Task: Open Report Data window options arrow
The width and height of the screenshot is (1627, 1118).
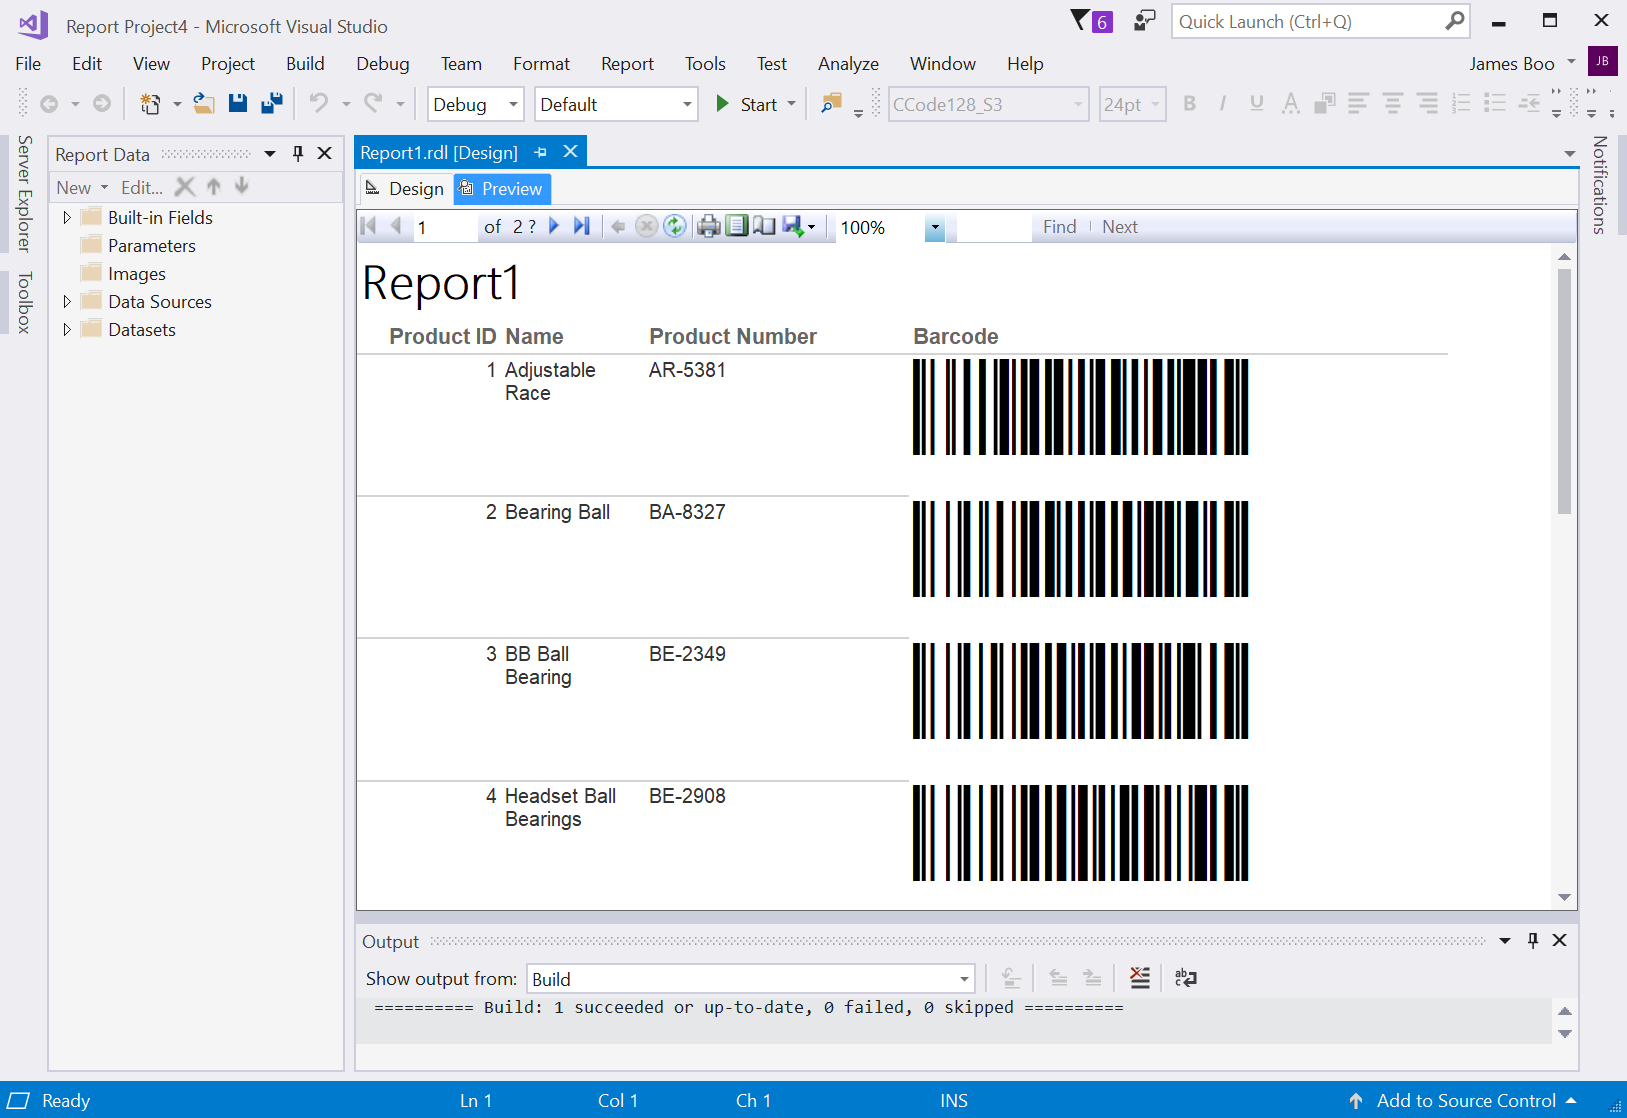Action: click(x=270, y=154)
